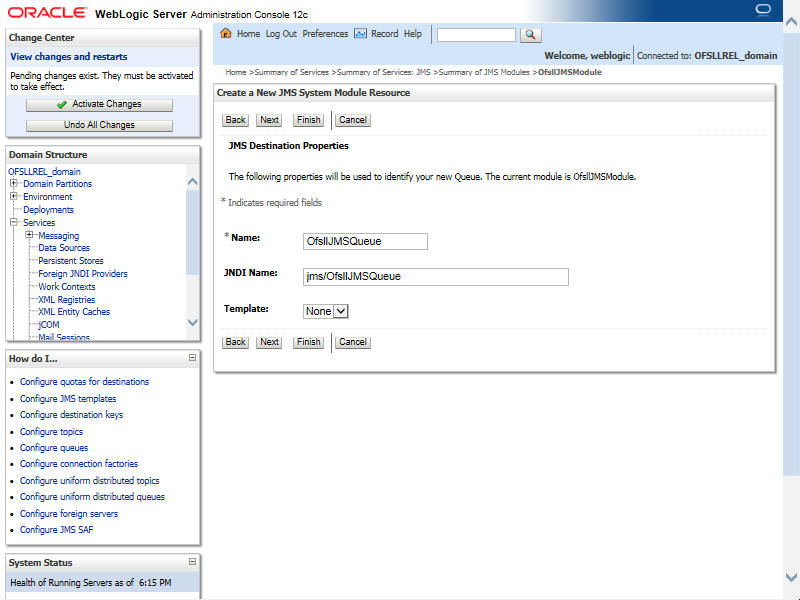Open Configure JMS SAF link

[x=57, y=530]
